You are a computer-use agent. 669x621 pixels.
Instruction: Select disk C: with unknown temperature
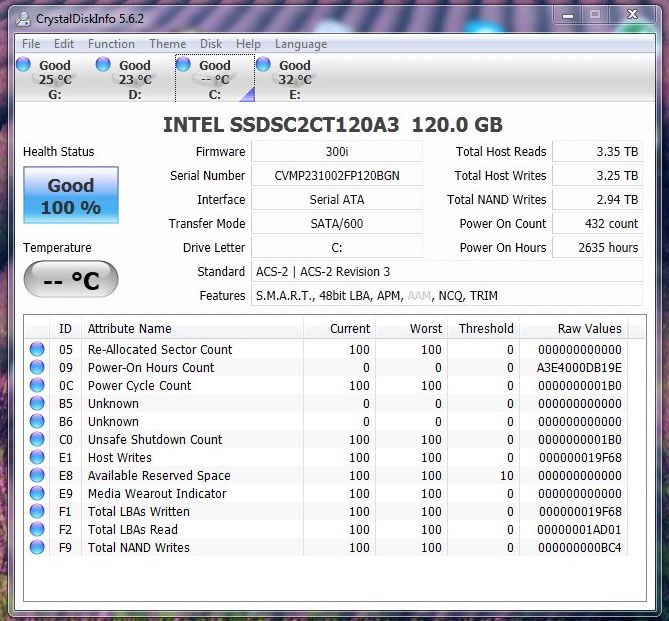pos(215,79)
